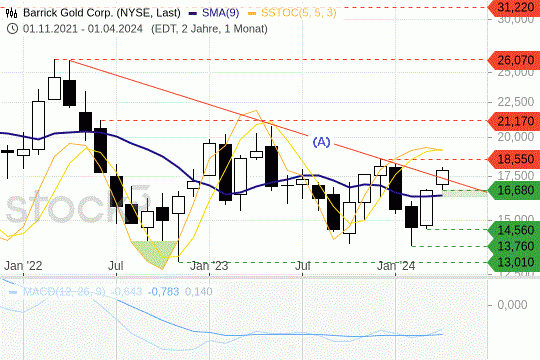Select the red 21,170 resistance tag

pos(514,121)
